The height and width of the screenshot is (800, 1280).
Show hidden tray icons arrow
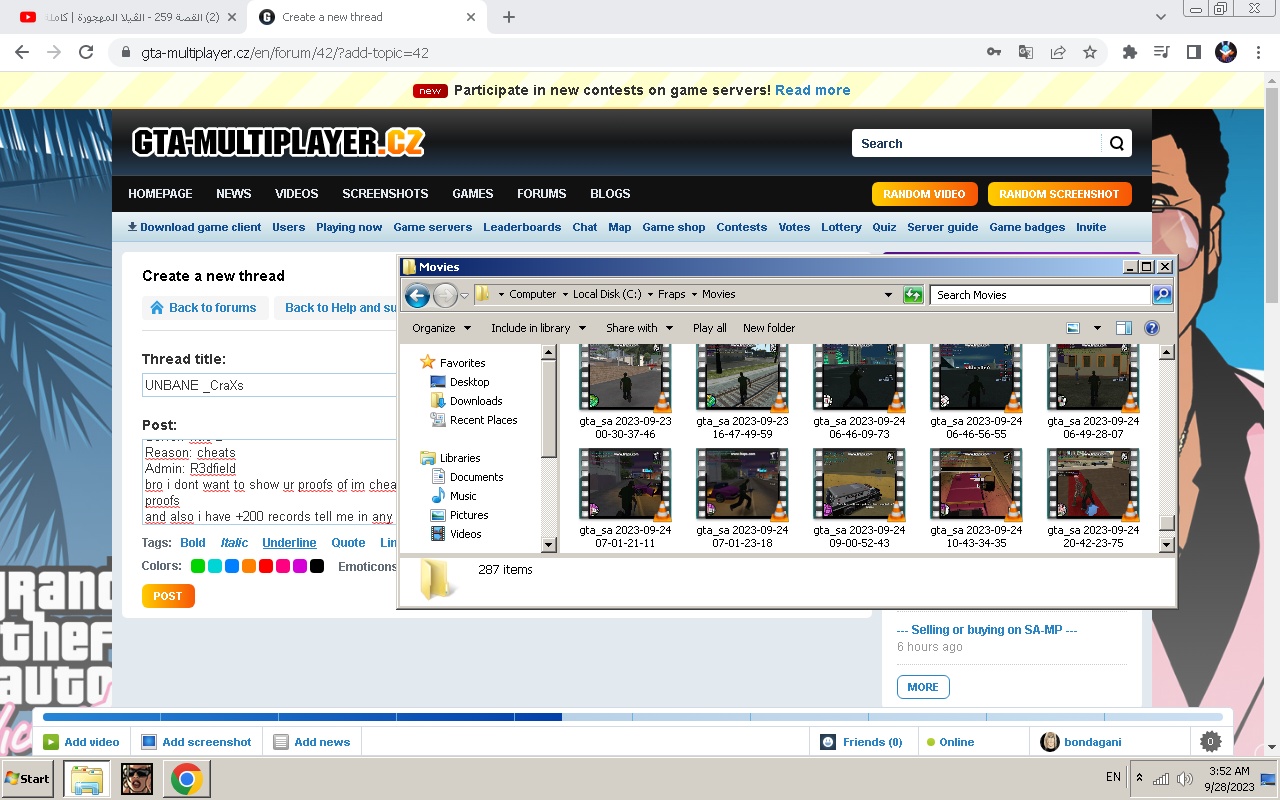coord(1139,777)
